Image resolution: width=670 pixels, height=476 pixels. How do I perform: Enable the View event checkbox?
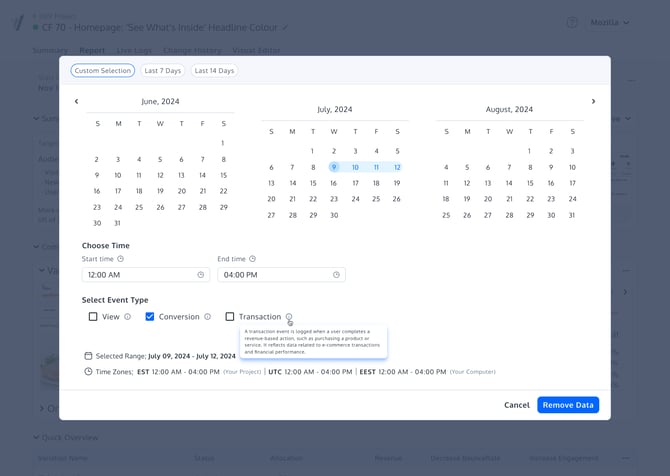pos(93,317)
